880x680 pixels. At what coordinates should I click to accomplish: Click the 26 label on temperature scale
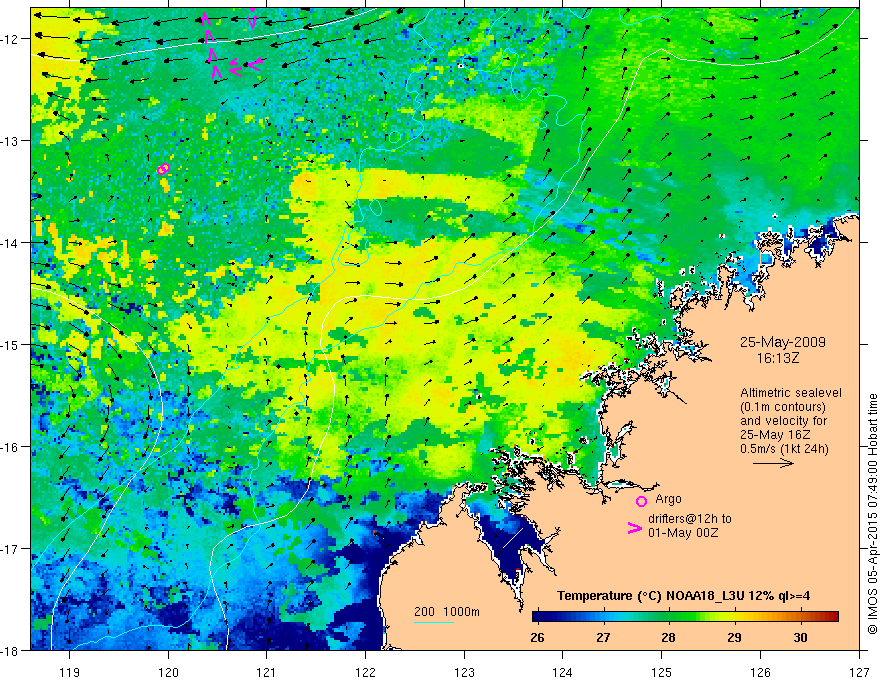537,637
